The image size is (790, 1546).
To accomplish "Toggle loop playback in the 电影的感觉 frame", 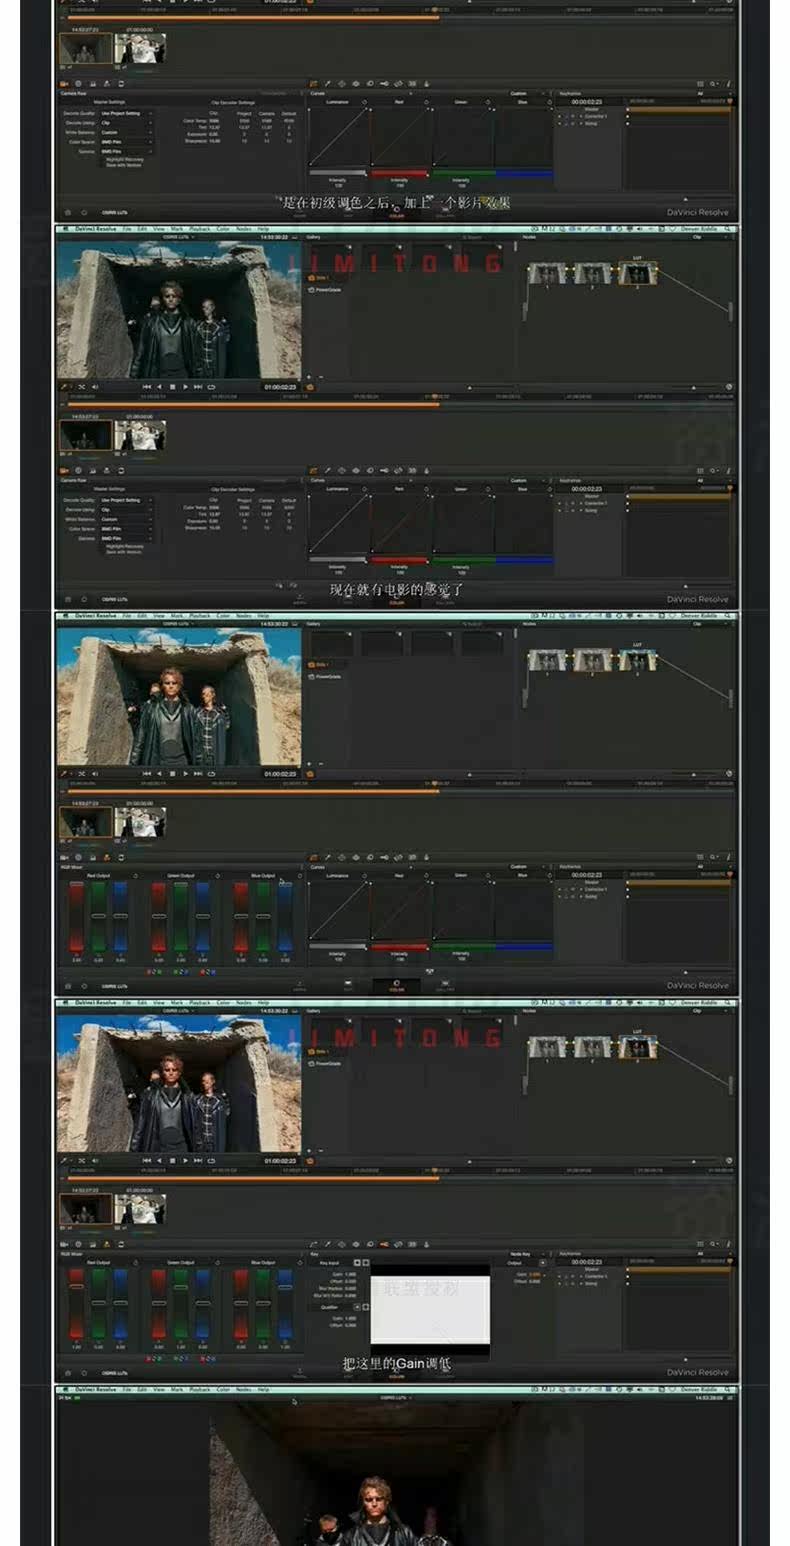I will point(211,387).
